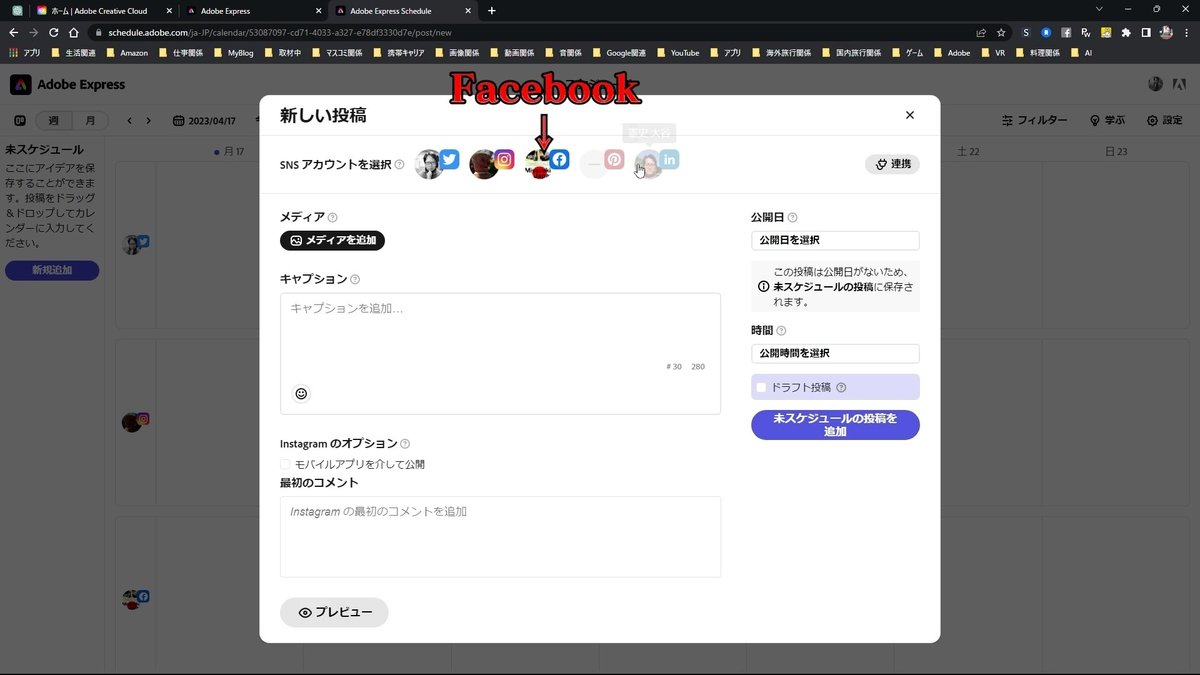Bookmark this page with star icon
Screen dimensions: 1200x675
coord(1001,32)
